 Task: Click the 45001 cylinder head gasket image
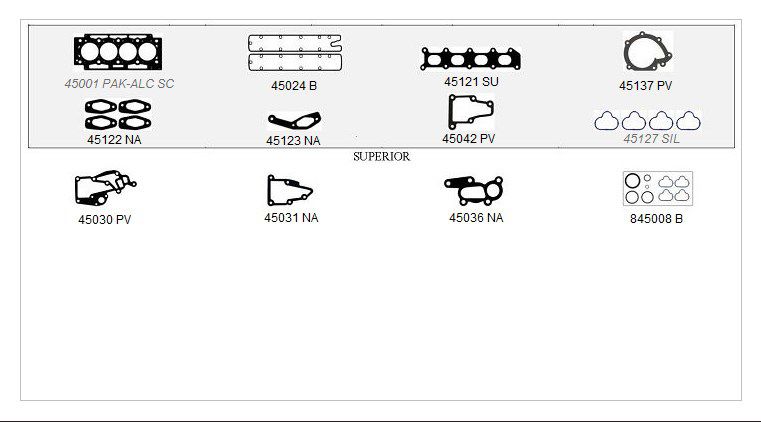(x=118, y=52)
